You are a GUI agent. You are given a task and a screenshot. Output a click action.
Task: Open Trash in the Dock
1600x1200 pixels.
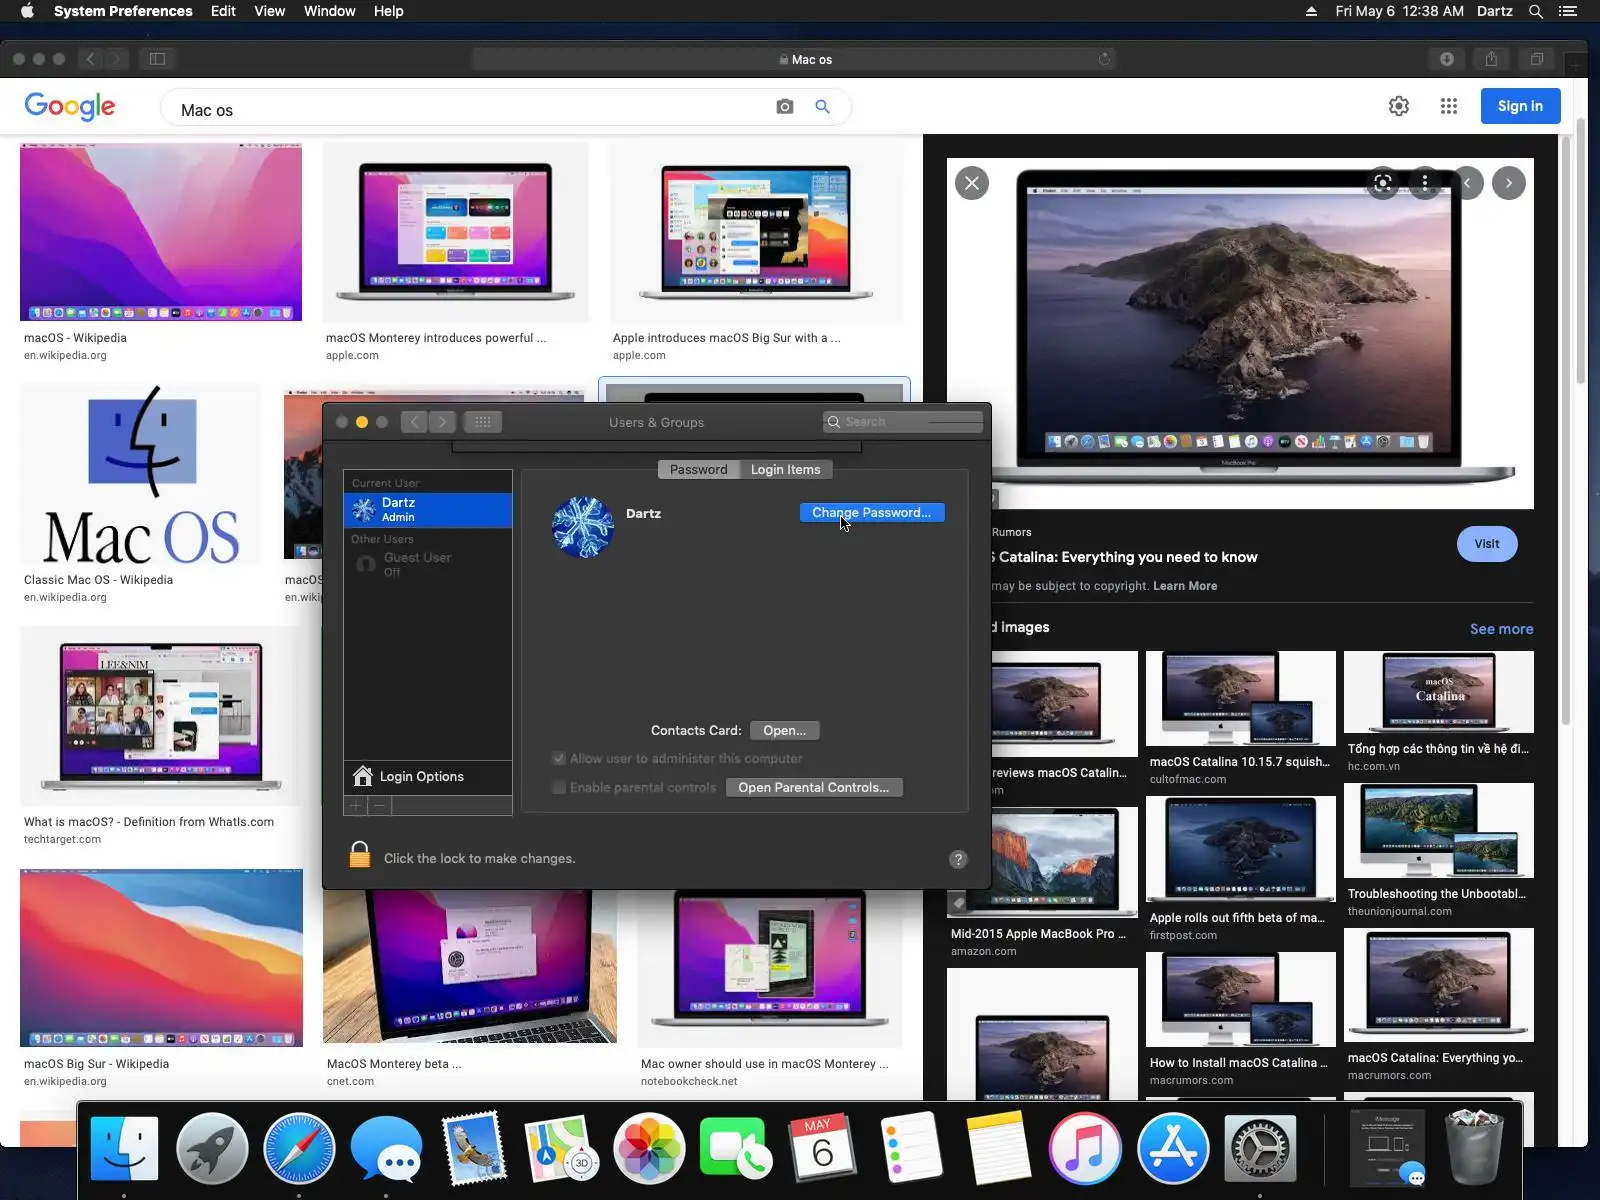coord(1475,1148)
